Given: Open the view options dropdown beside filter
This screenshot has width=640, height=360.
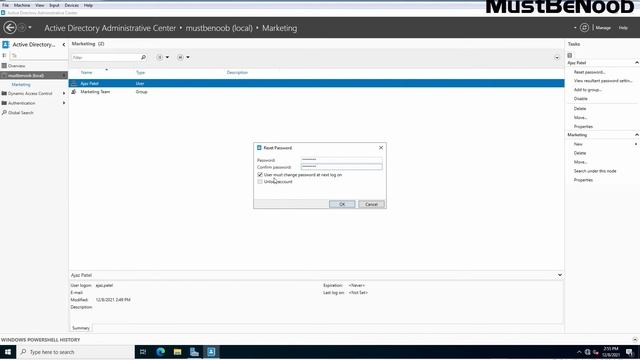Looking at the screenshot, I should (163, 58).
